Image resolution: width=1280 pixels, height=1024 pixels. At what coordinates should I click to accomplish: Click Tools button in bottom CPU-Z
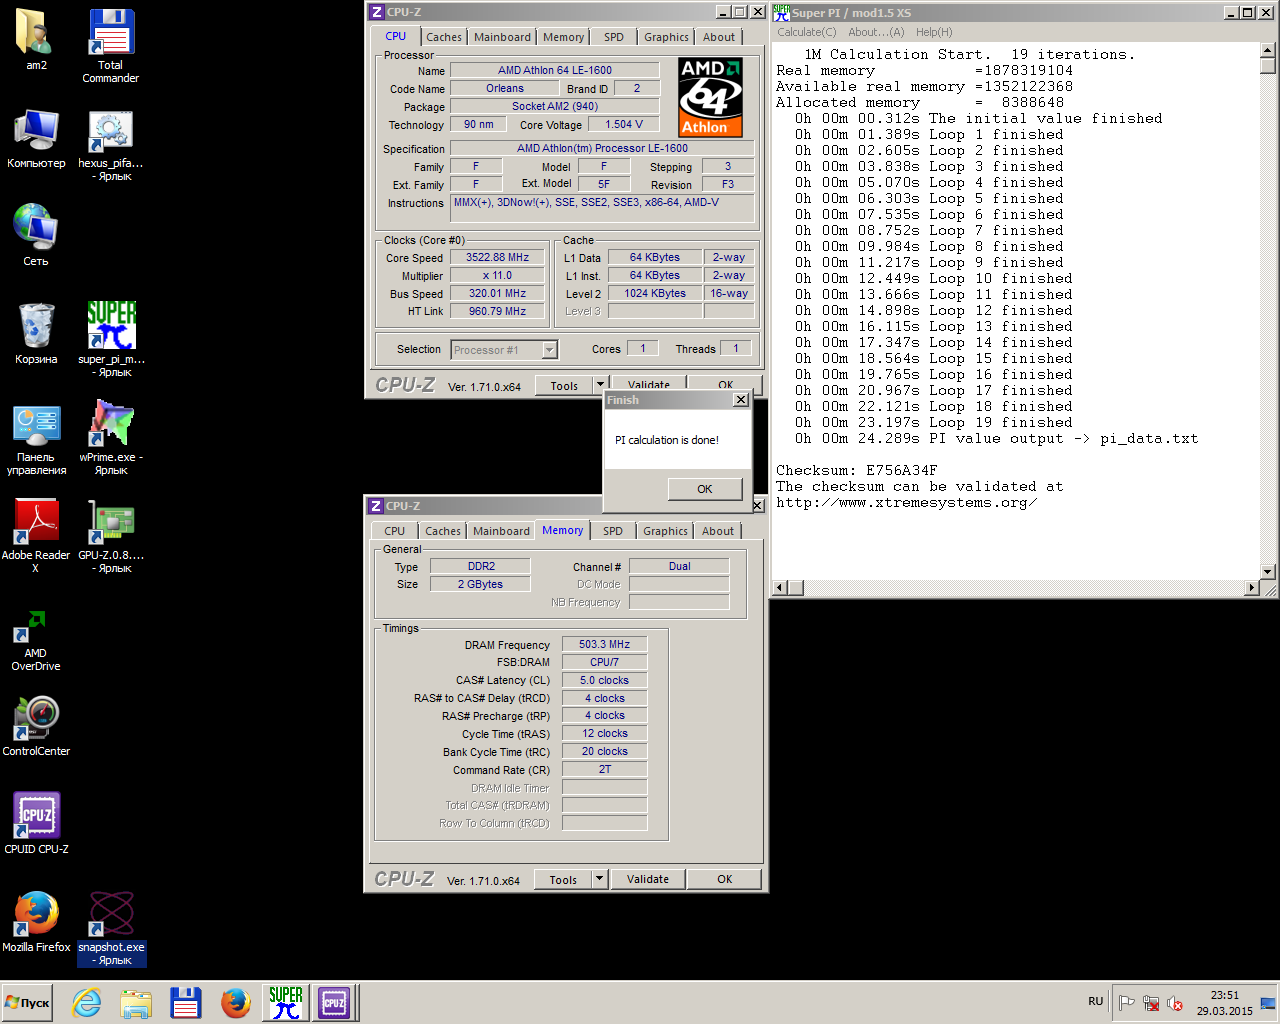[563, 880]
